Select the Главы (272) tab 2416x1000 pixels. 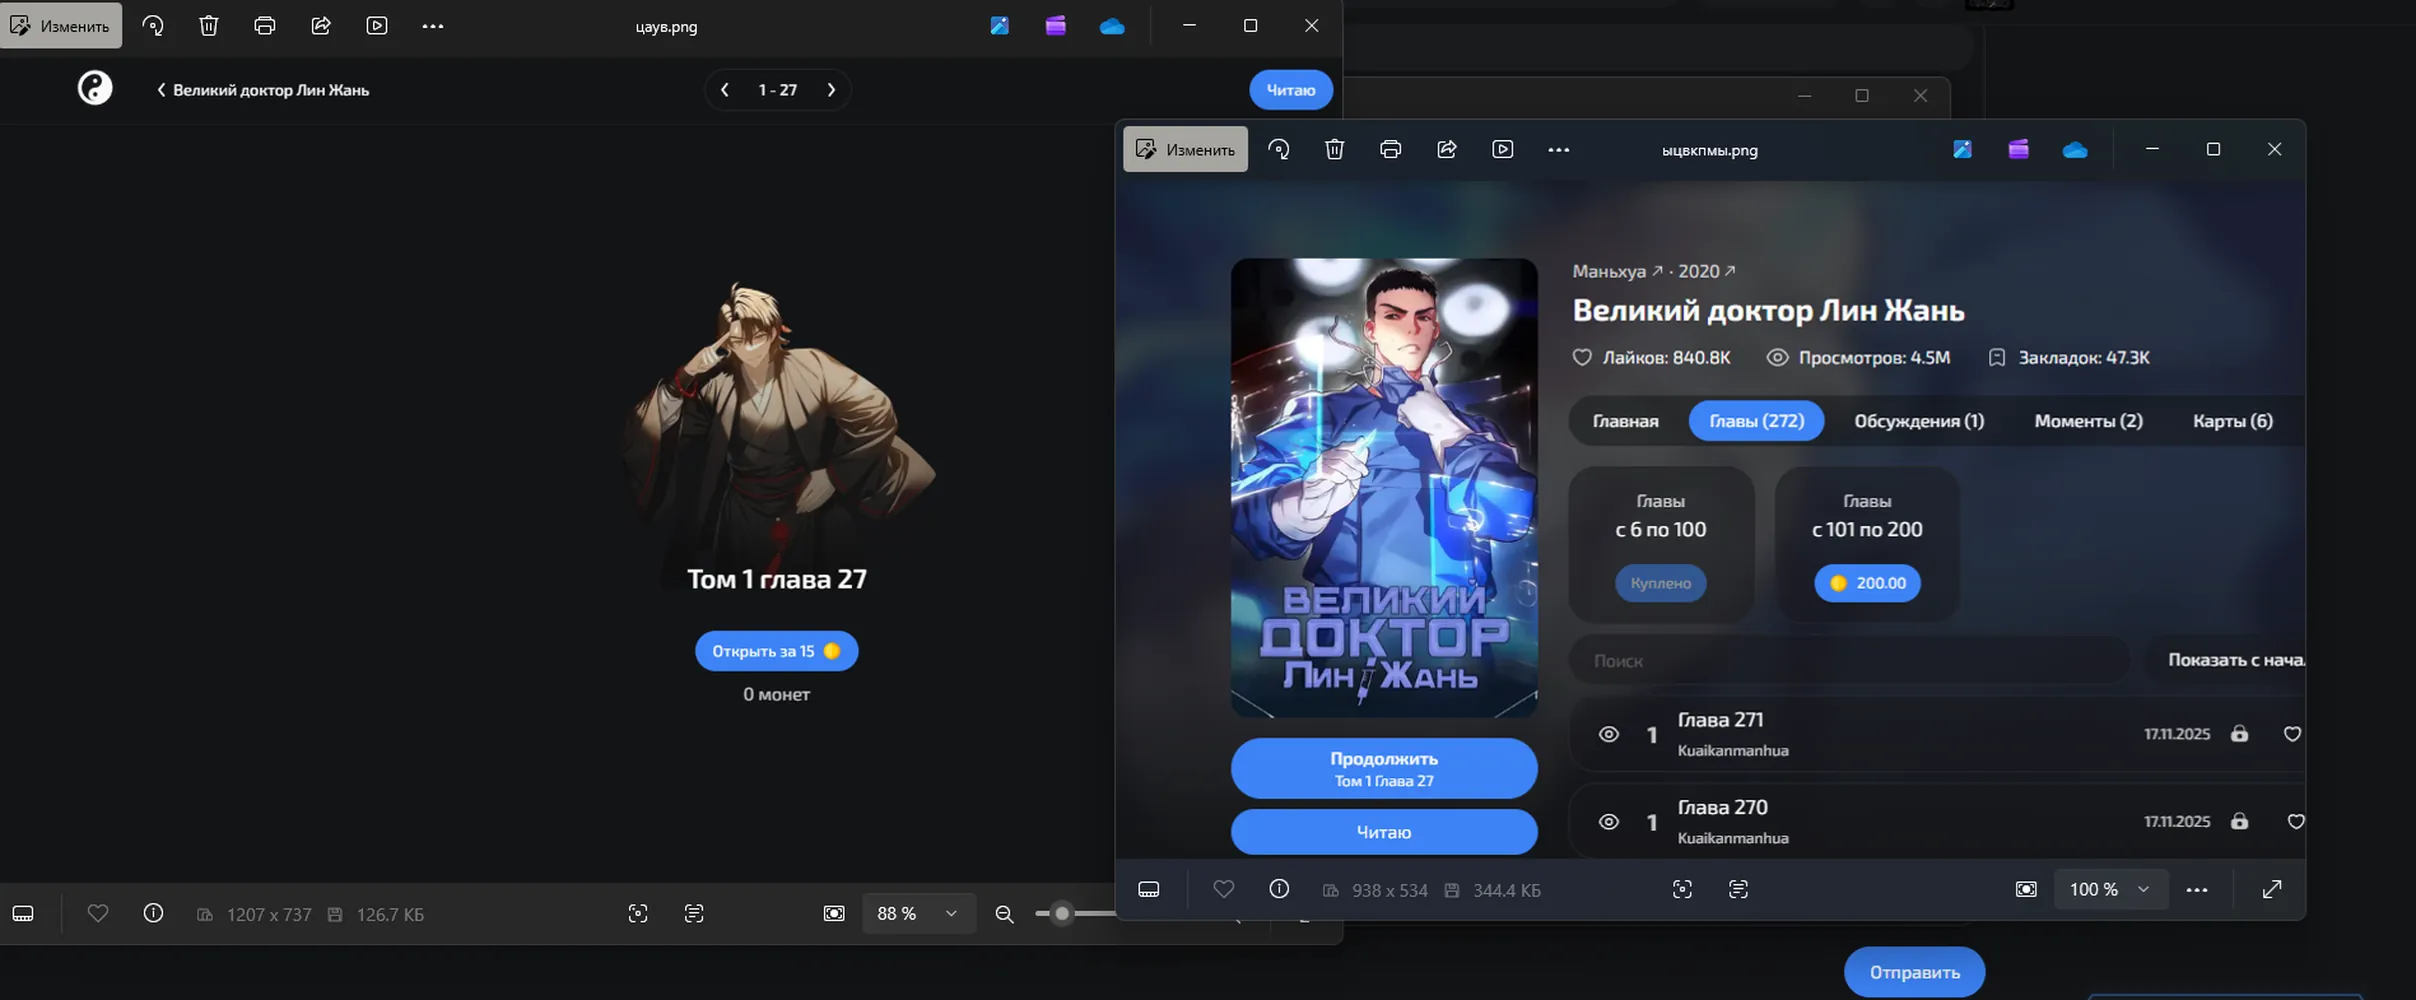coord(1757,421)
